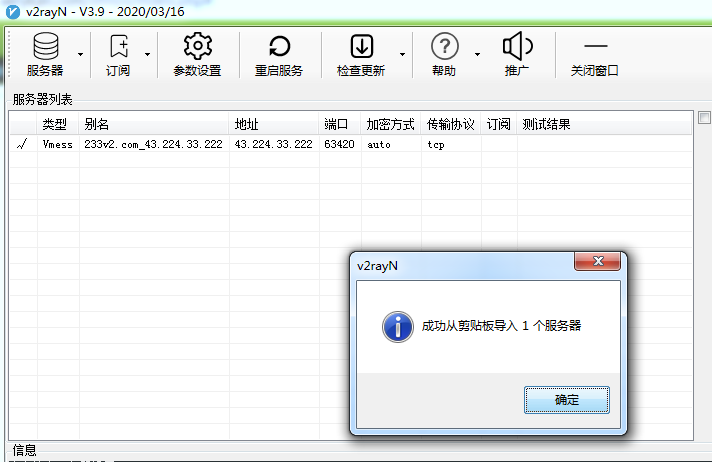Image resolution: width=712 pixels, height=462 pixels.
Task: Open 参数设置 gear settings icon
Action: click(x=197, y=46)
